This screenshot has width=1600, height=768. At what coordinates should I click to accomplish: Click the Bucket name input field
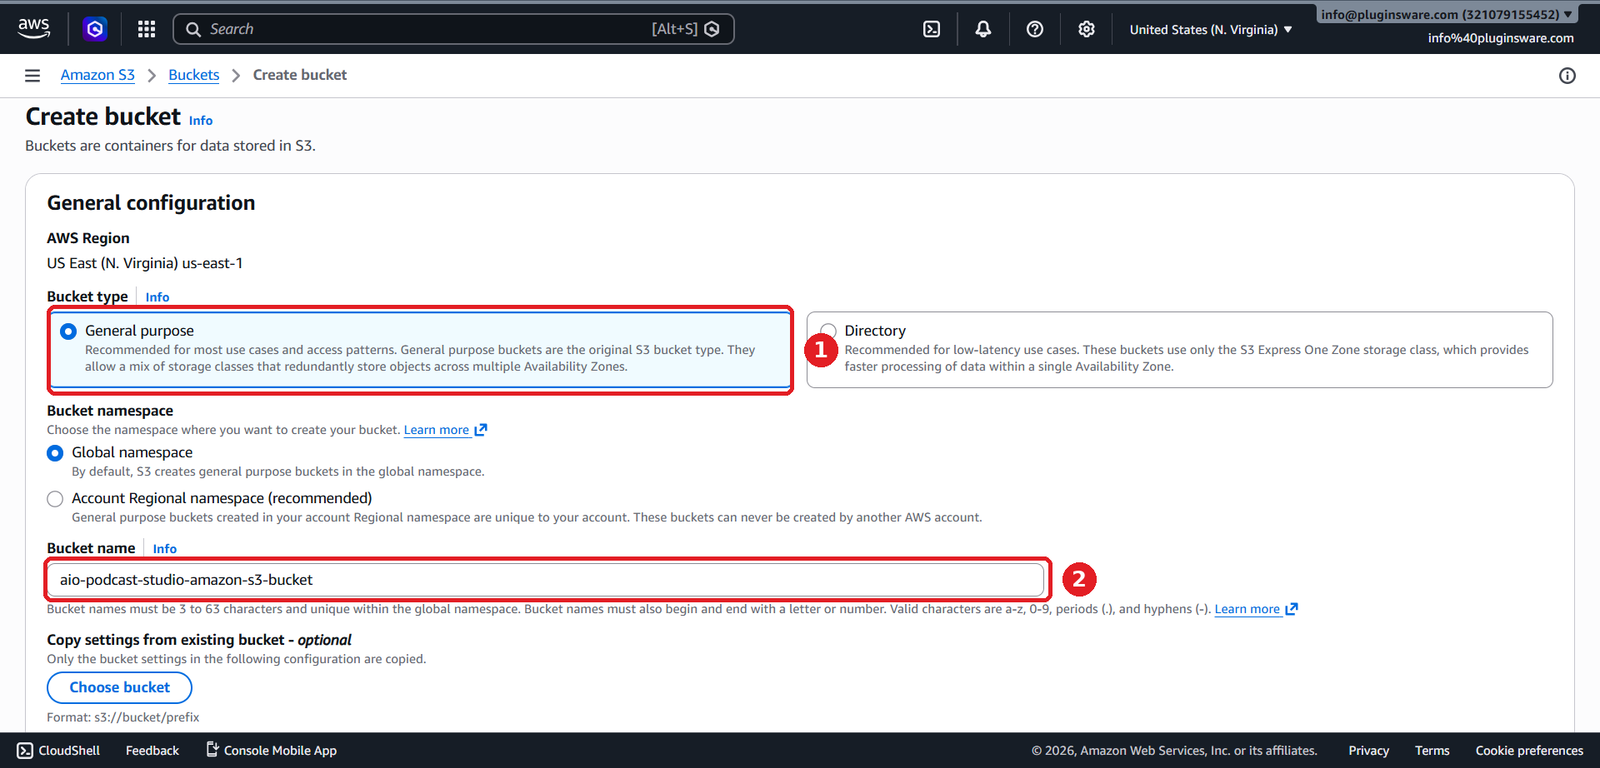546,580
